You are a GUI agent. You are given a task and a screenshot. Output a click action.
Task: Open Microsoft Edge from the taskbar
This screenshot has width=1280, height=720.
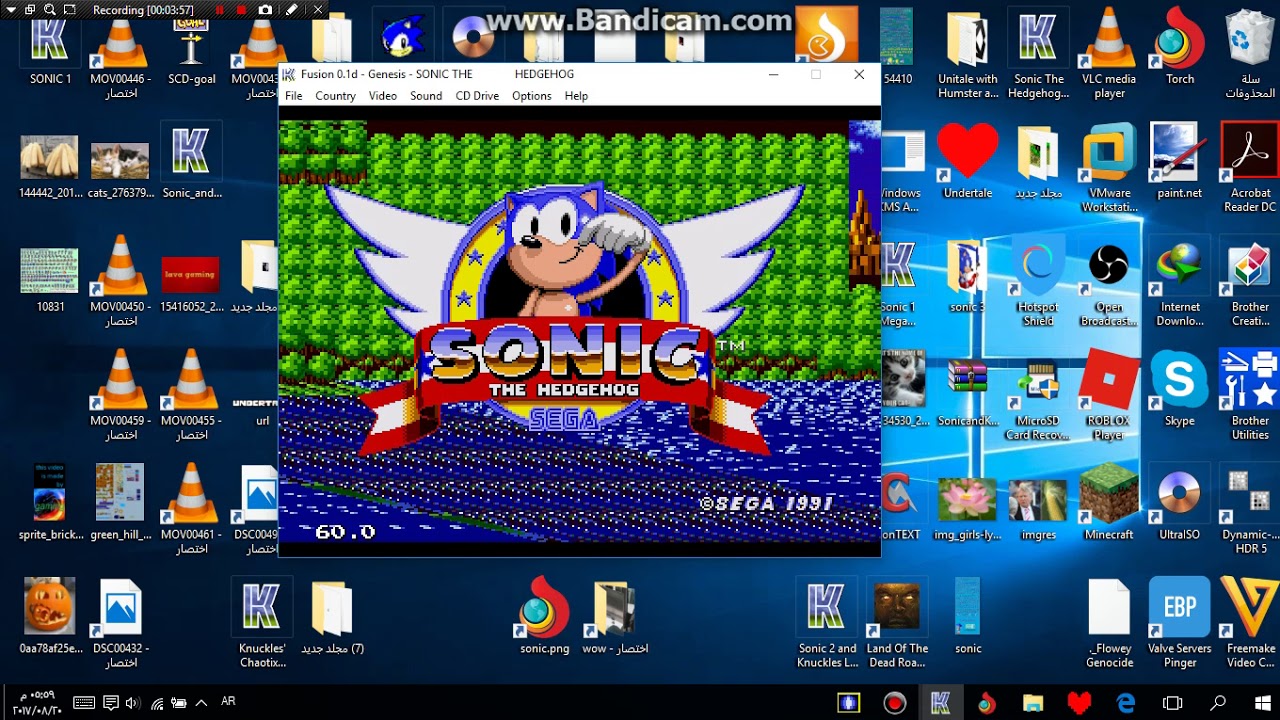pyautogui.click(x=1126, y=703)
